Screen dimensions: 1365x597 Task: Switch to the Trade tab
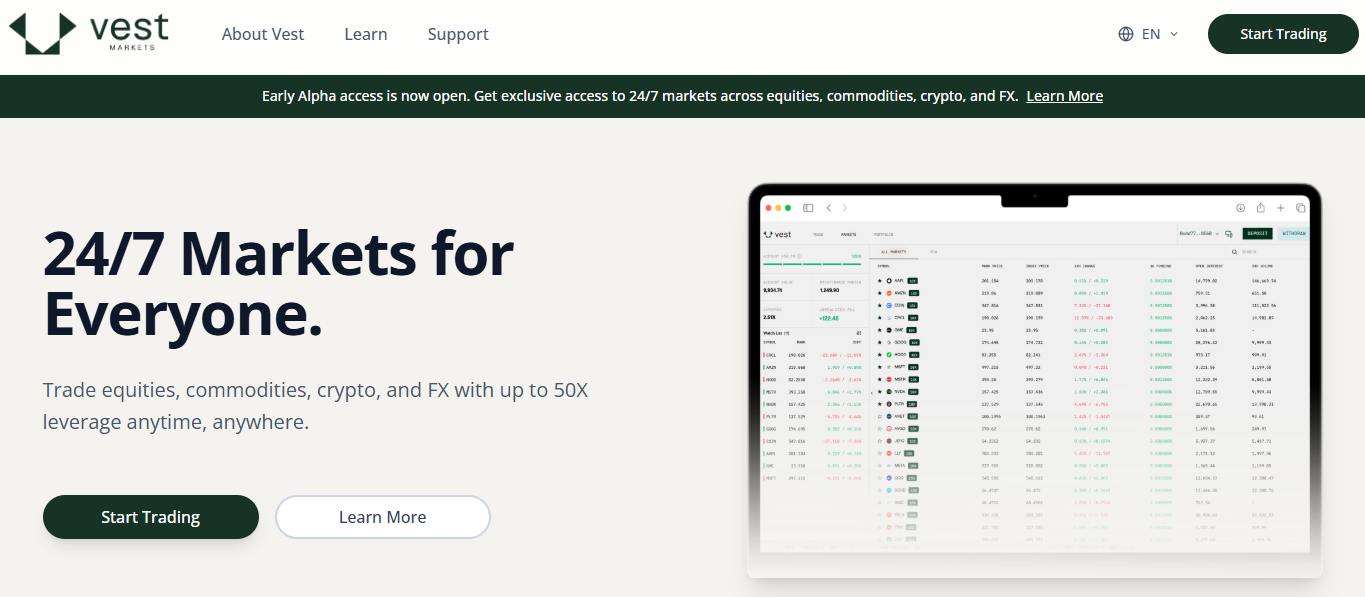tap(817, 234)
